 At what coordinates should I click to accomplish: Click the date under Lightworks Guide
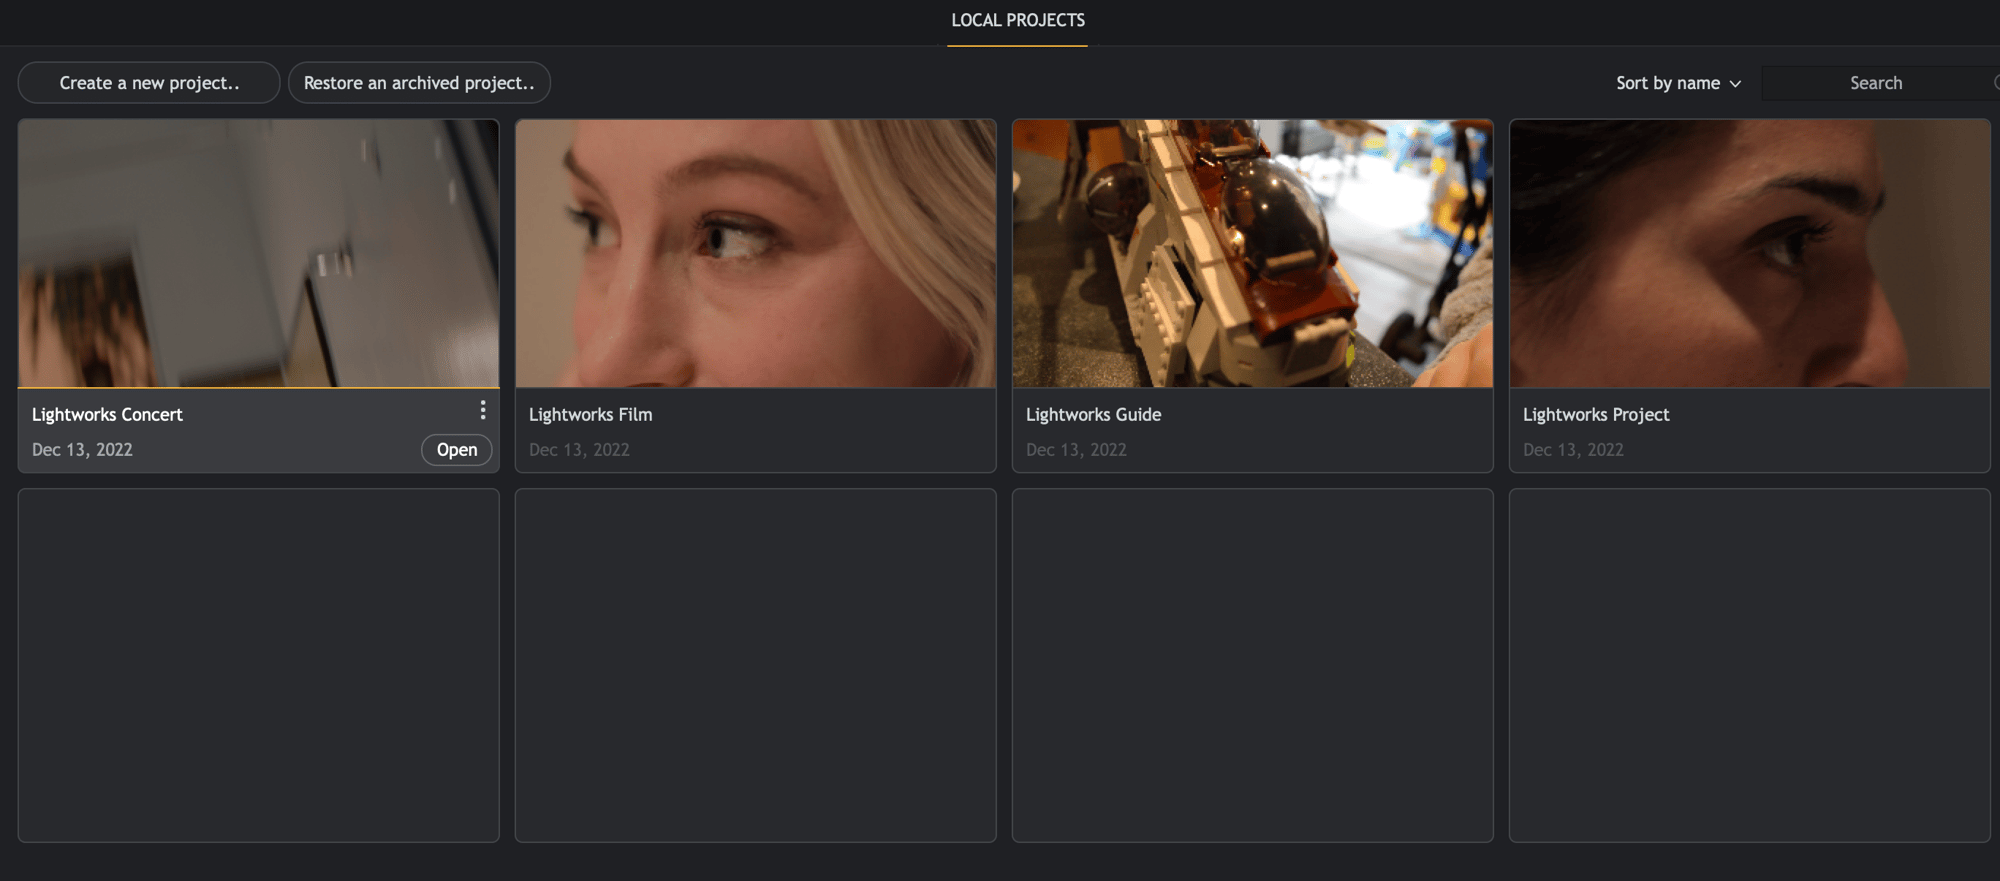[1076, 450]
